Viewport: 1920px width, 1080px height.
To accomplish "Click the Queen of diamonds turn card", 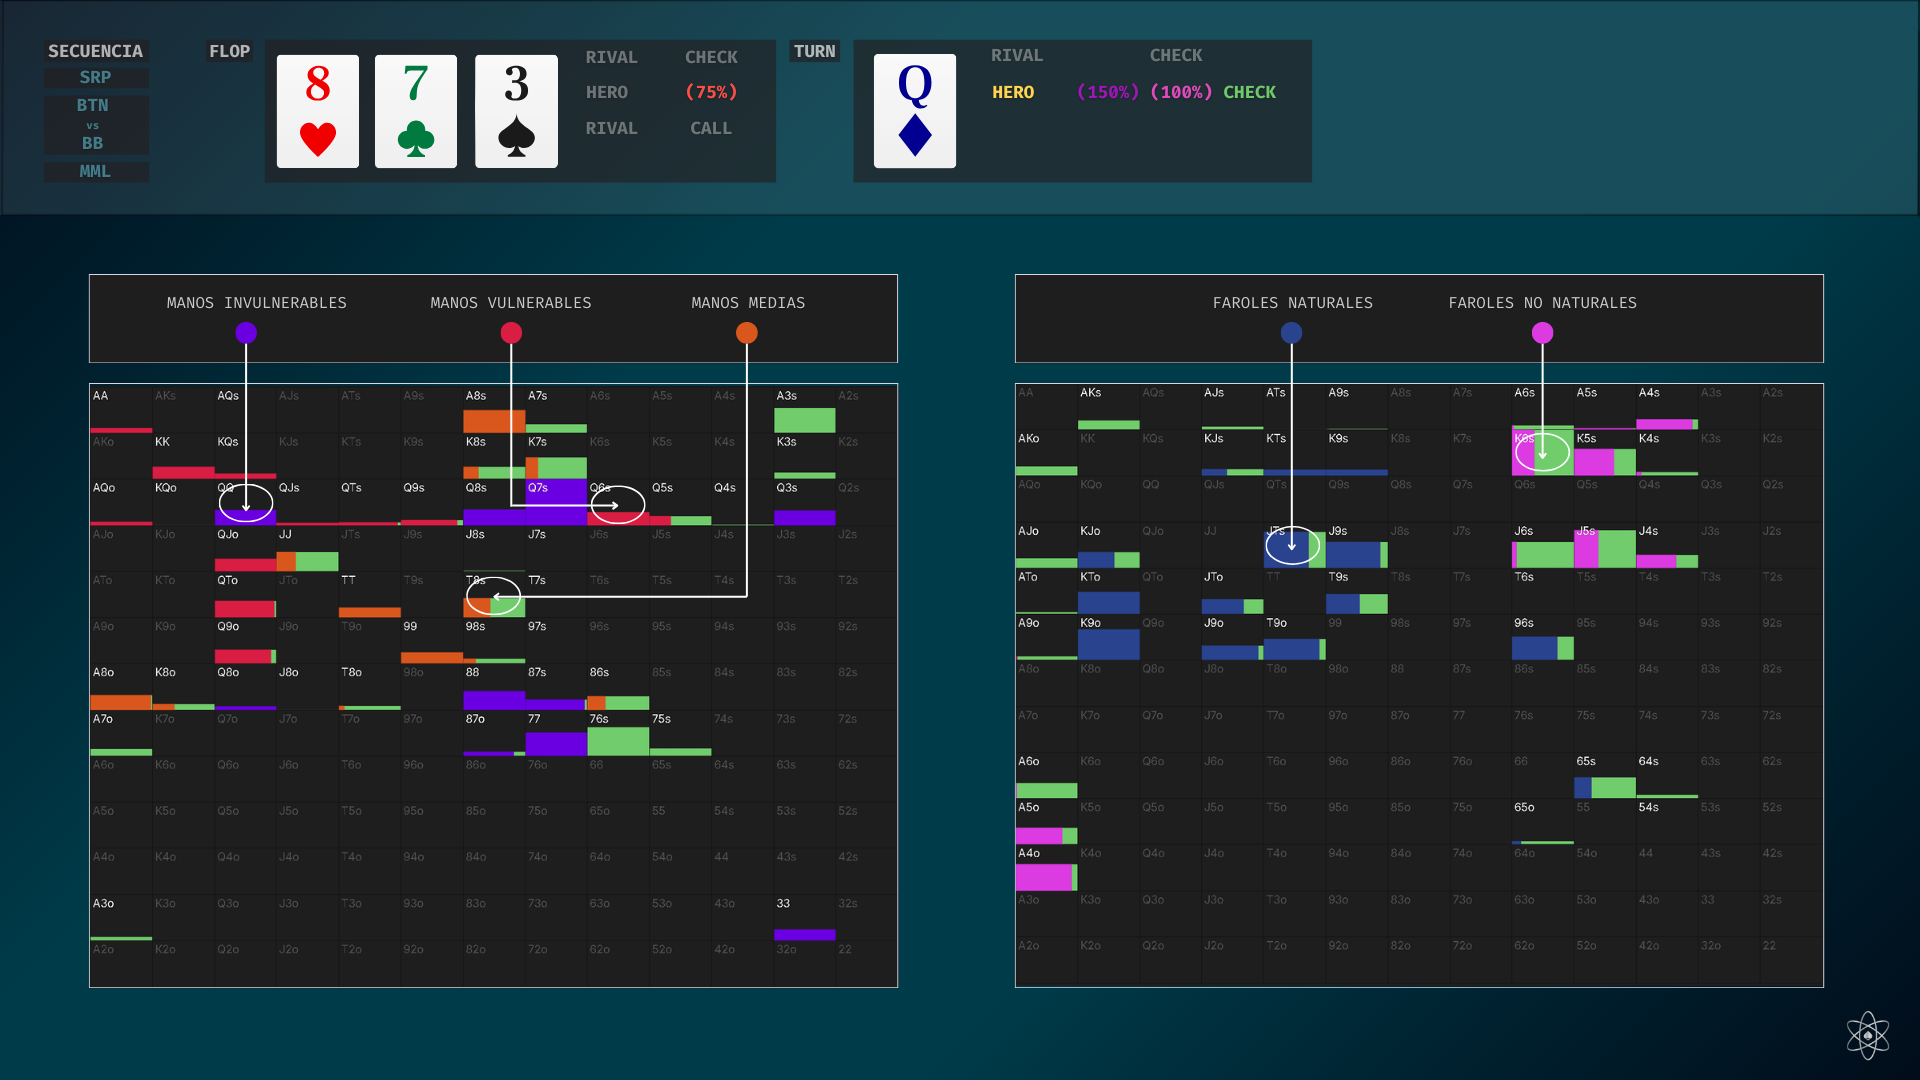I will pyautogui.click(x=914, y=111).
